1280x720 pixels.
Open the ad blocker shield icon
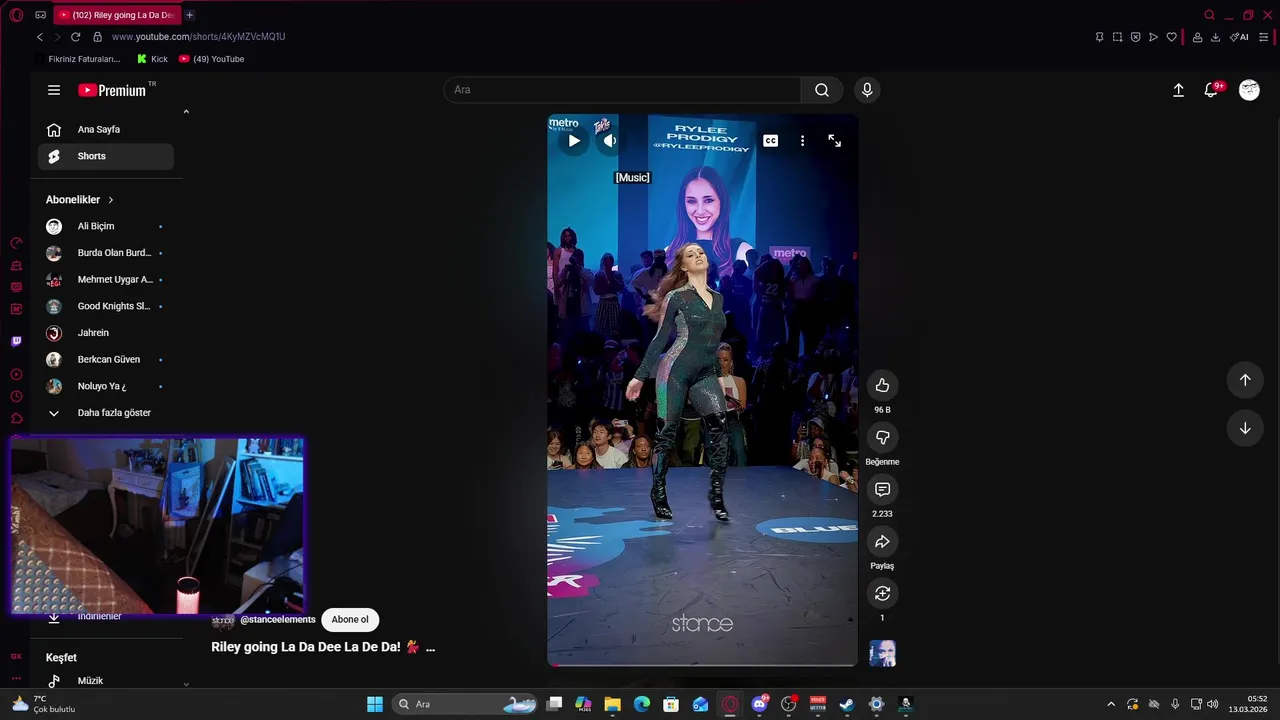pyautogui.click(x=1135, y=37)
